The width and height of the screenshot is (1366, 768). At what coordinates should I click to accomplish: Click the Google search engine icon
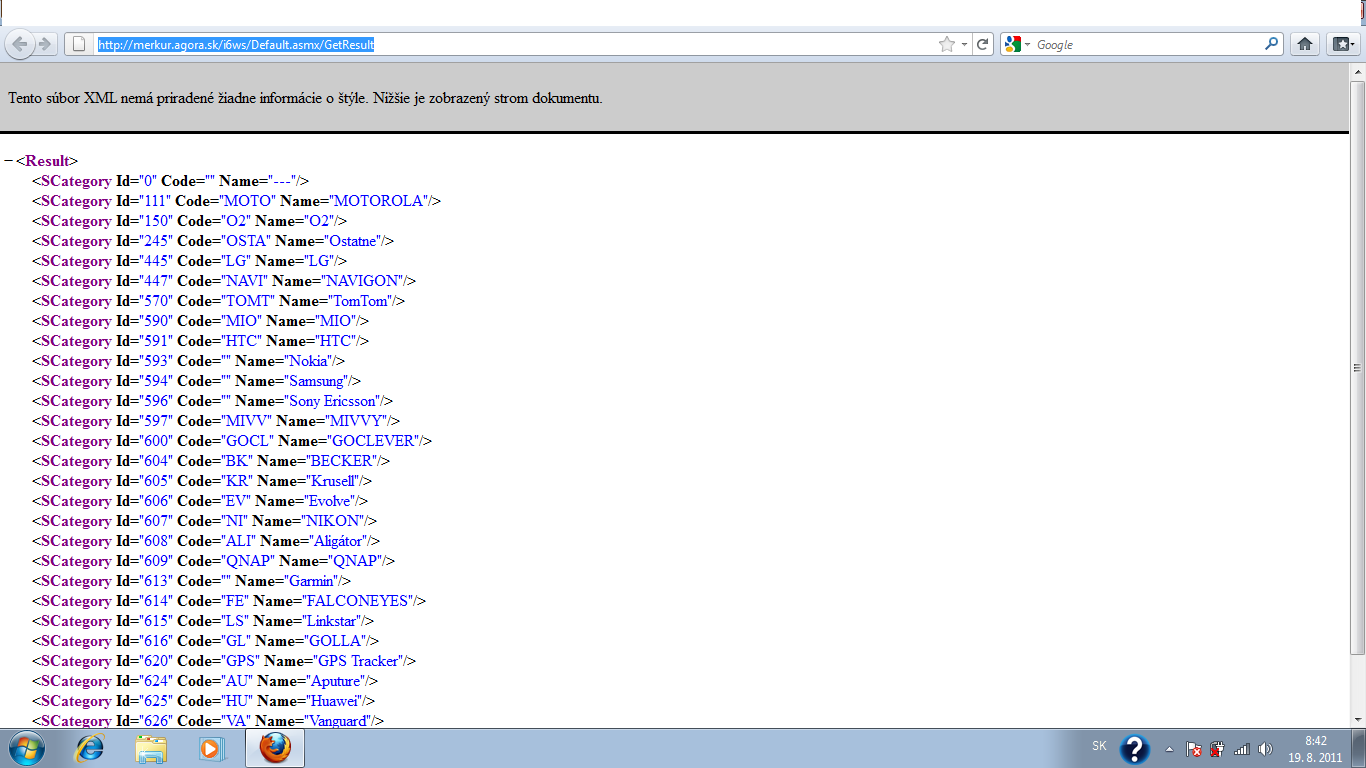(1013, 44)
